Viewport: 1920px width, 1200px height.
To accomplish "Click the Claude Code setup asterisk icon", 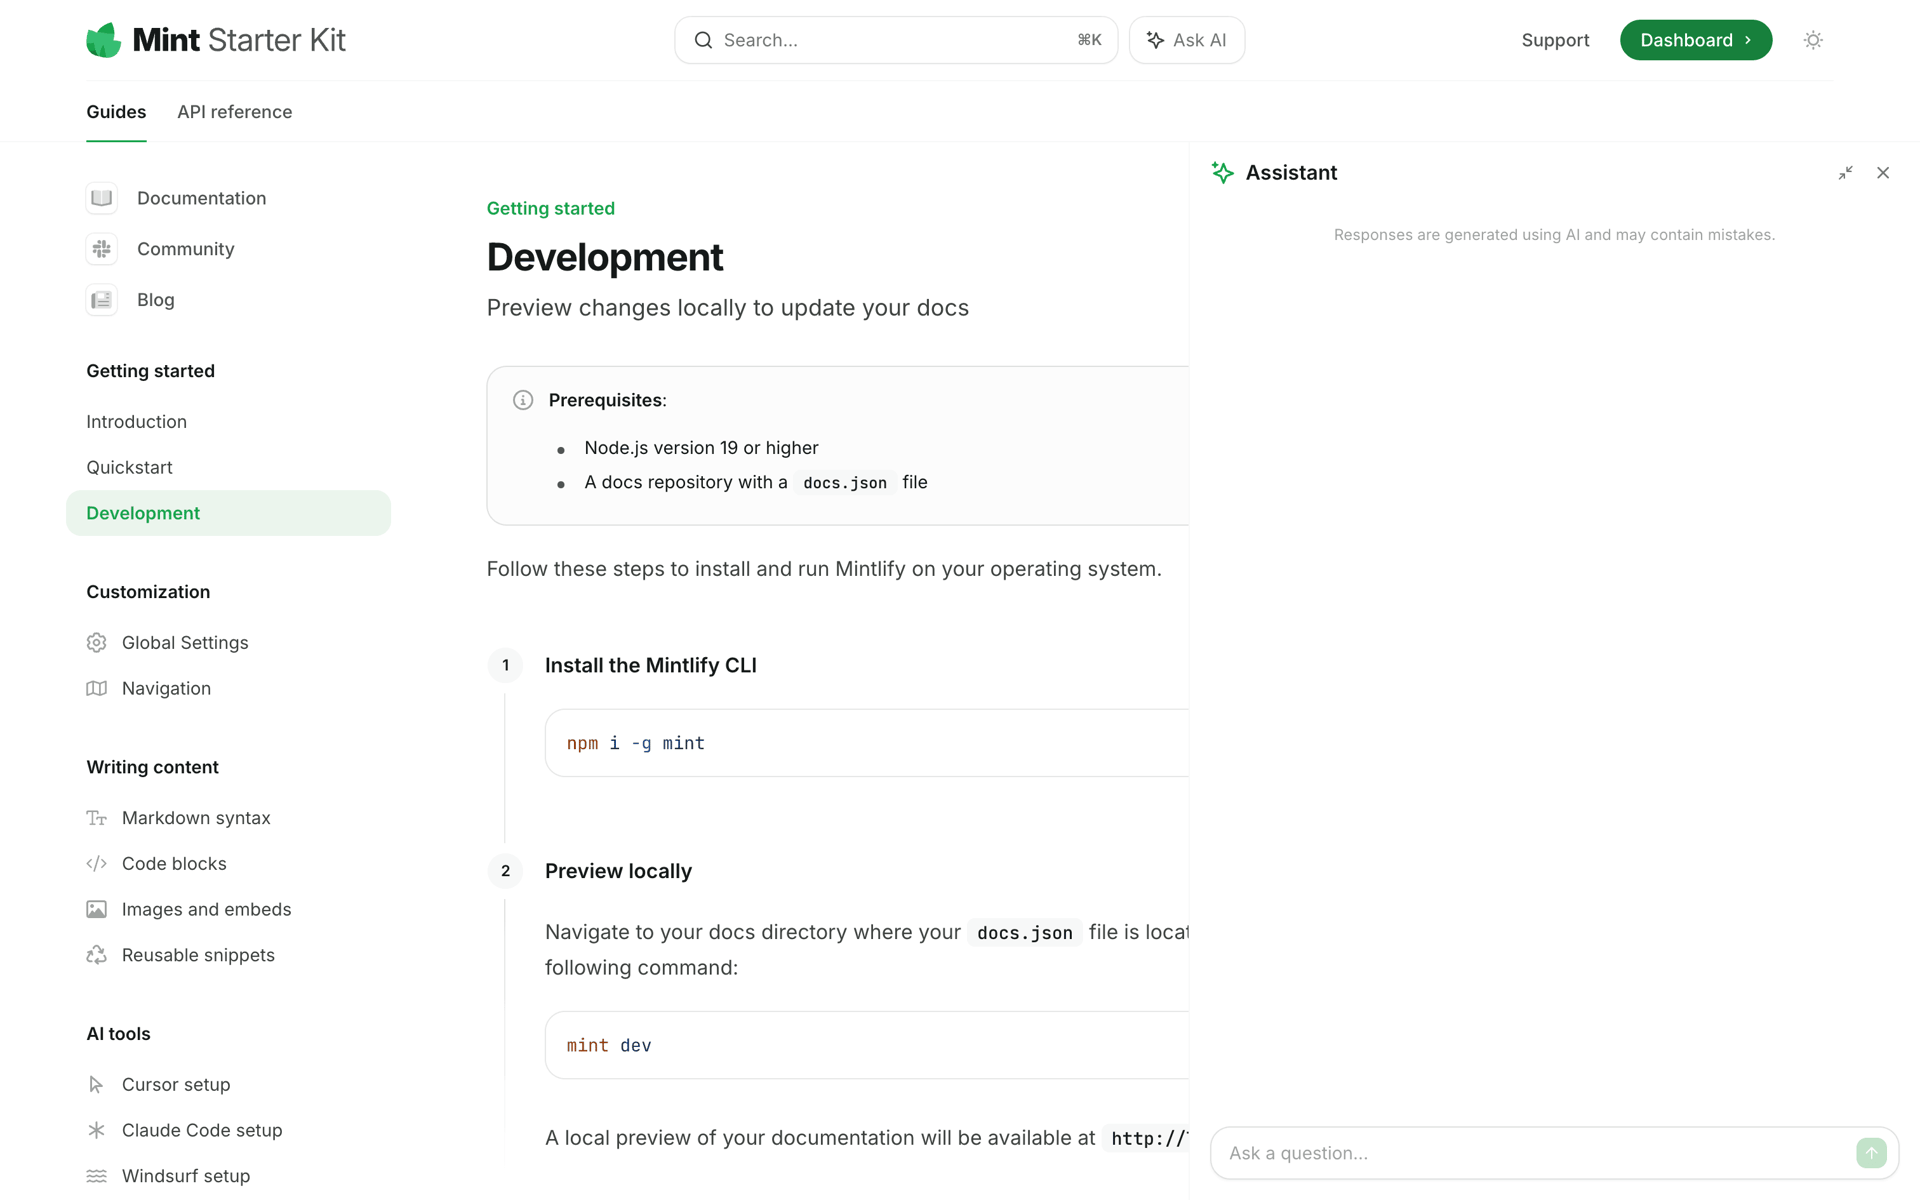I will pyautogui.click(x=96, y=1130).
